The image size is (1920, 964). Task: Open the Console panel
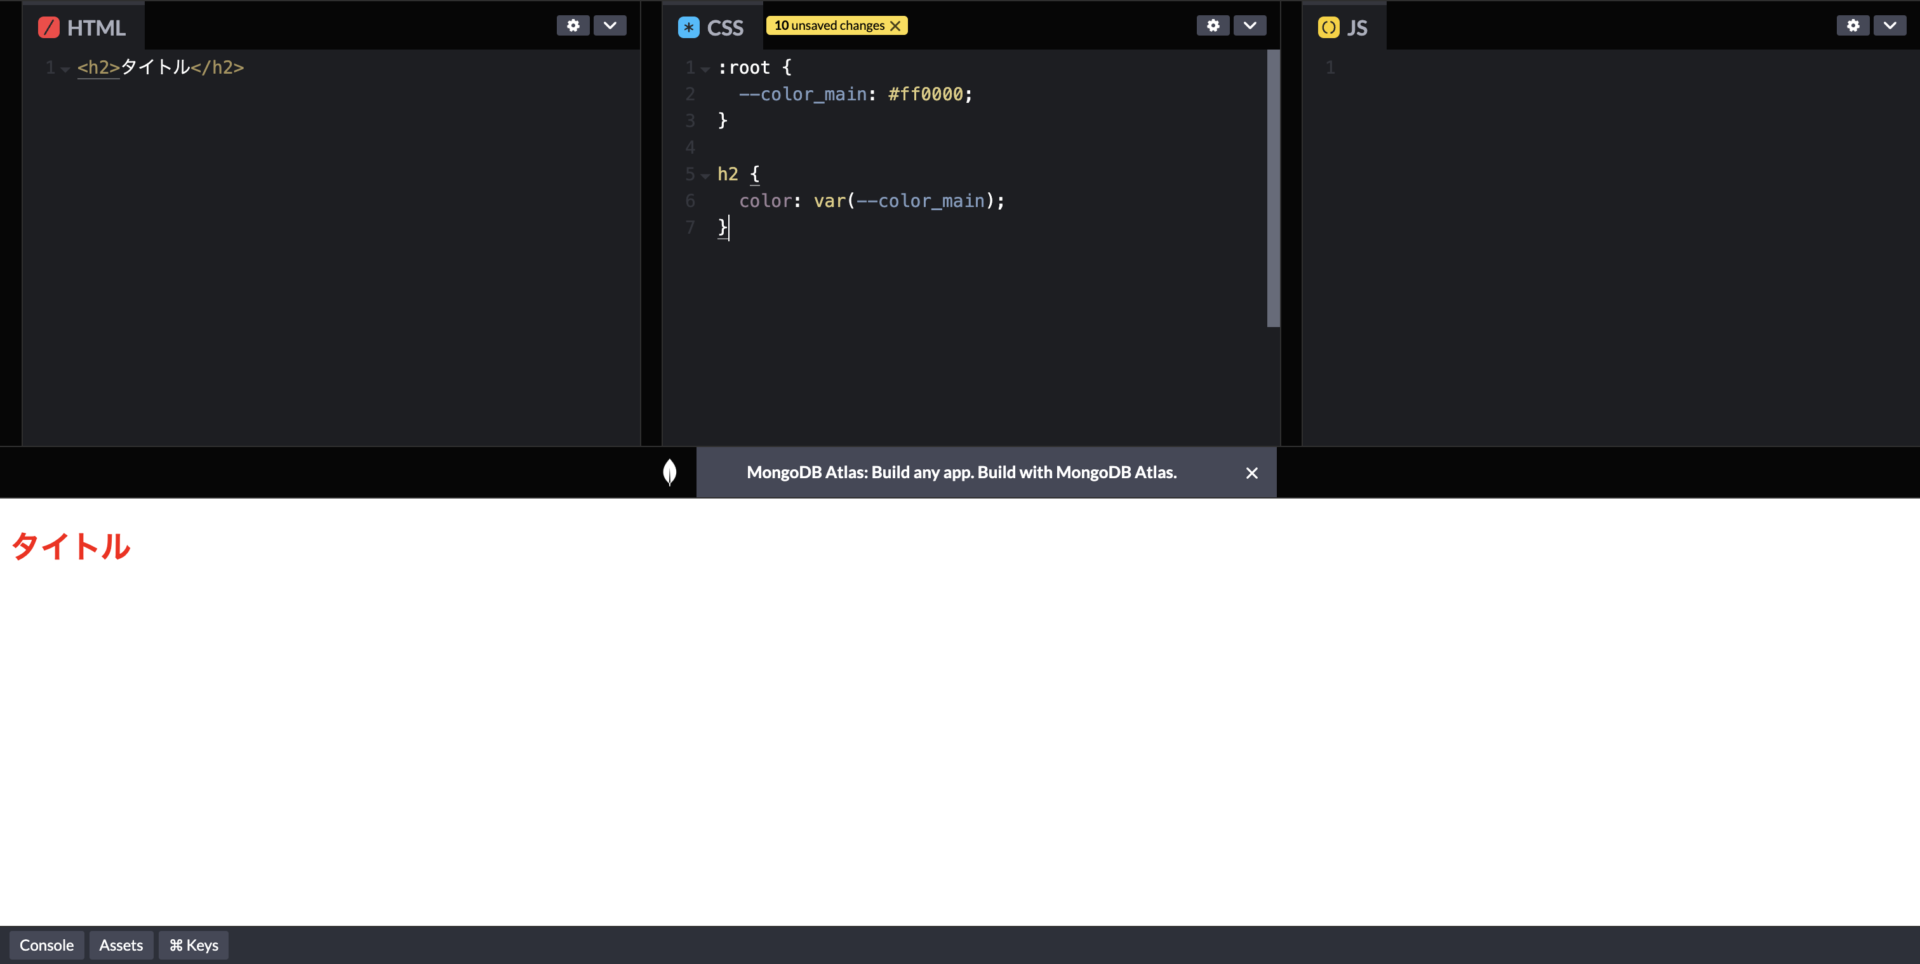coord(47,945)
